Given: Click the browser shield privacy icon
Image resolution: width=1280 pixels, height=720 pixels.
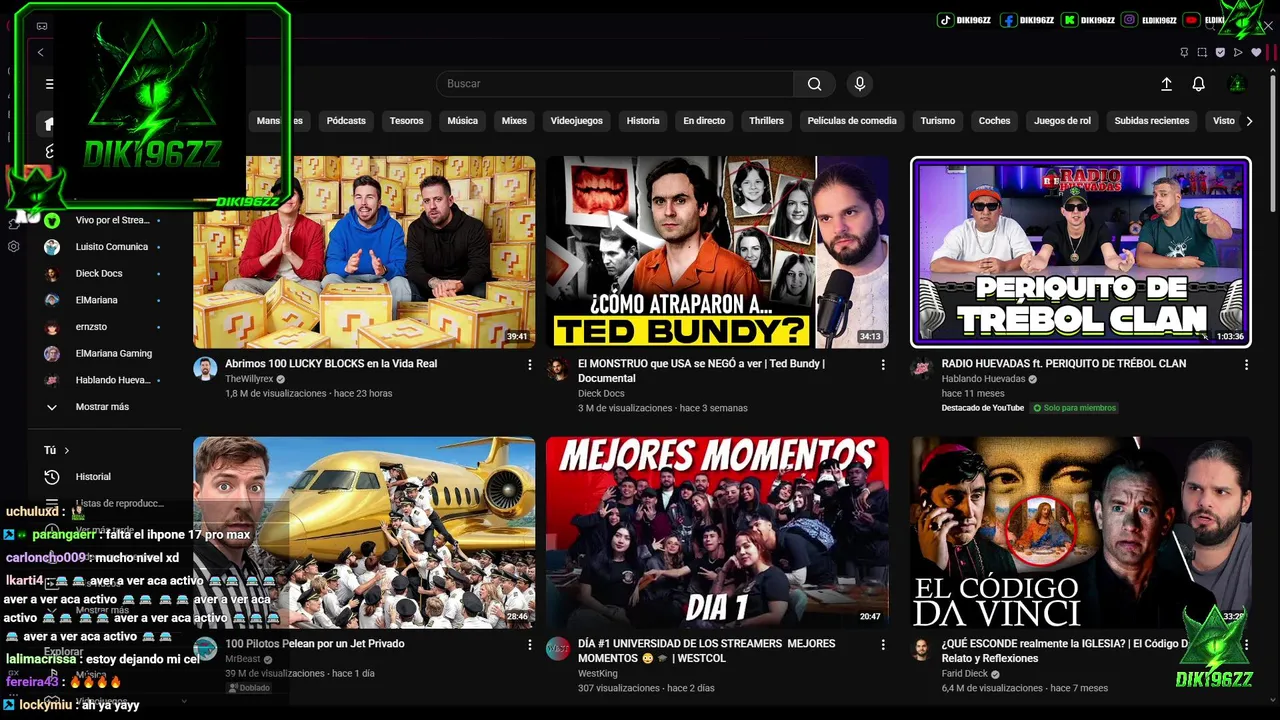Looking at the screenshot, I should click(x=1220, y=52).
